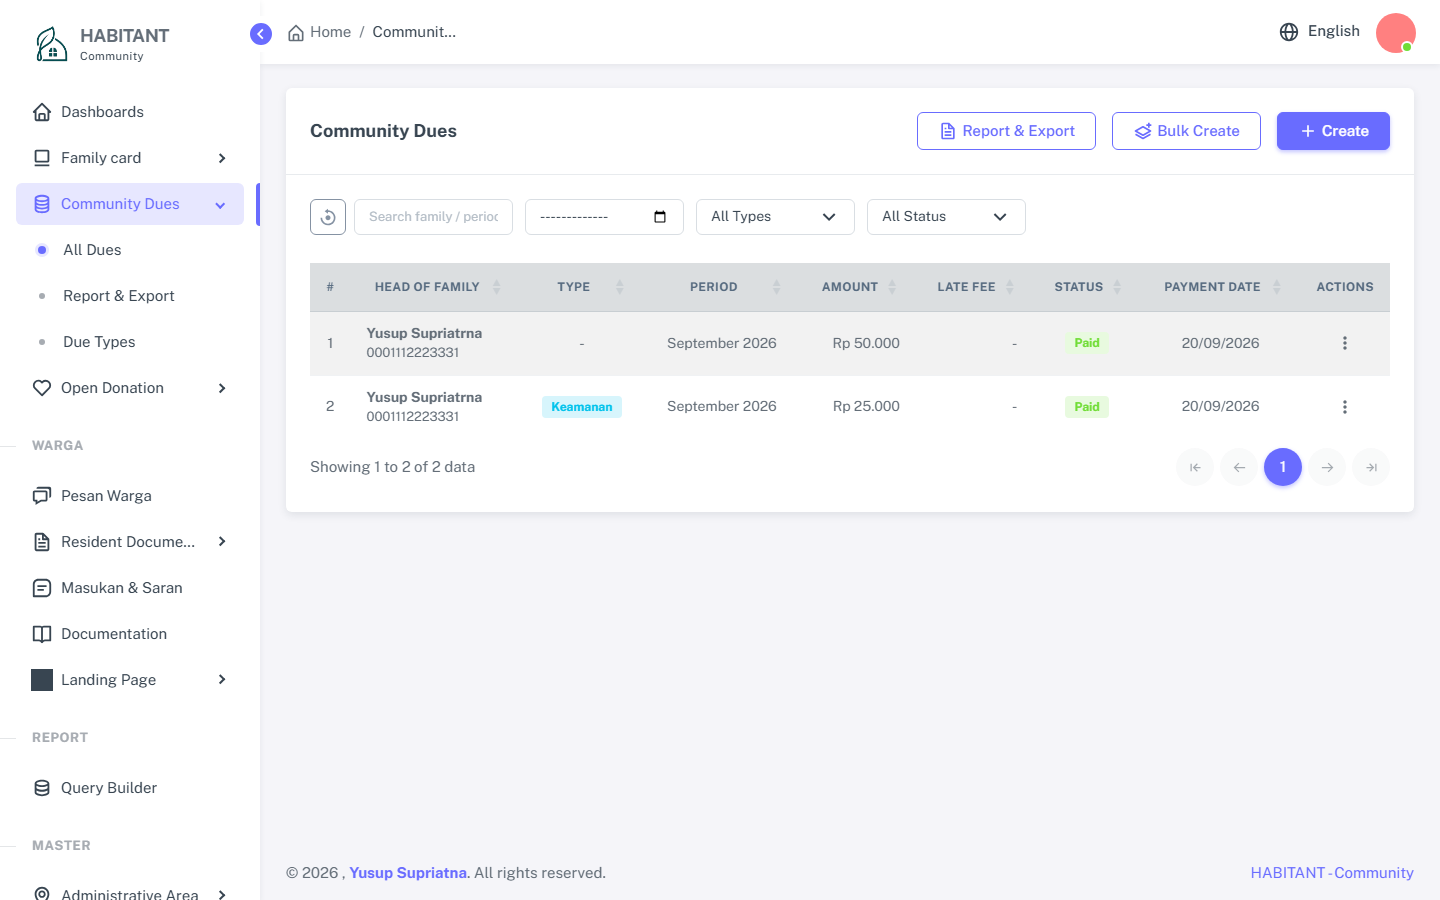The height and width of the screenshot is (900, 1440).
Task: Sort table by Status column
Action: 1087,287
